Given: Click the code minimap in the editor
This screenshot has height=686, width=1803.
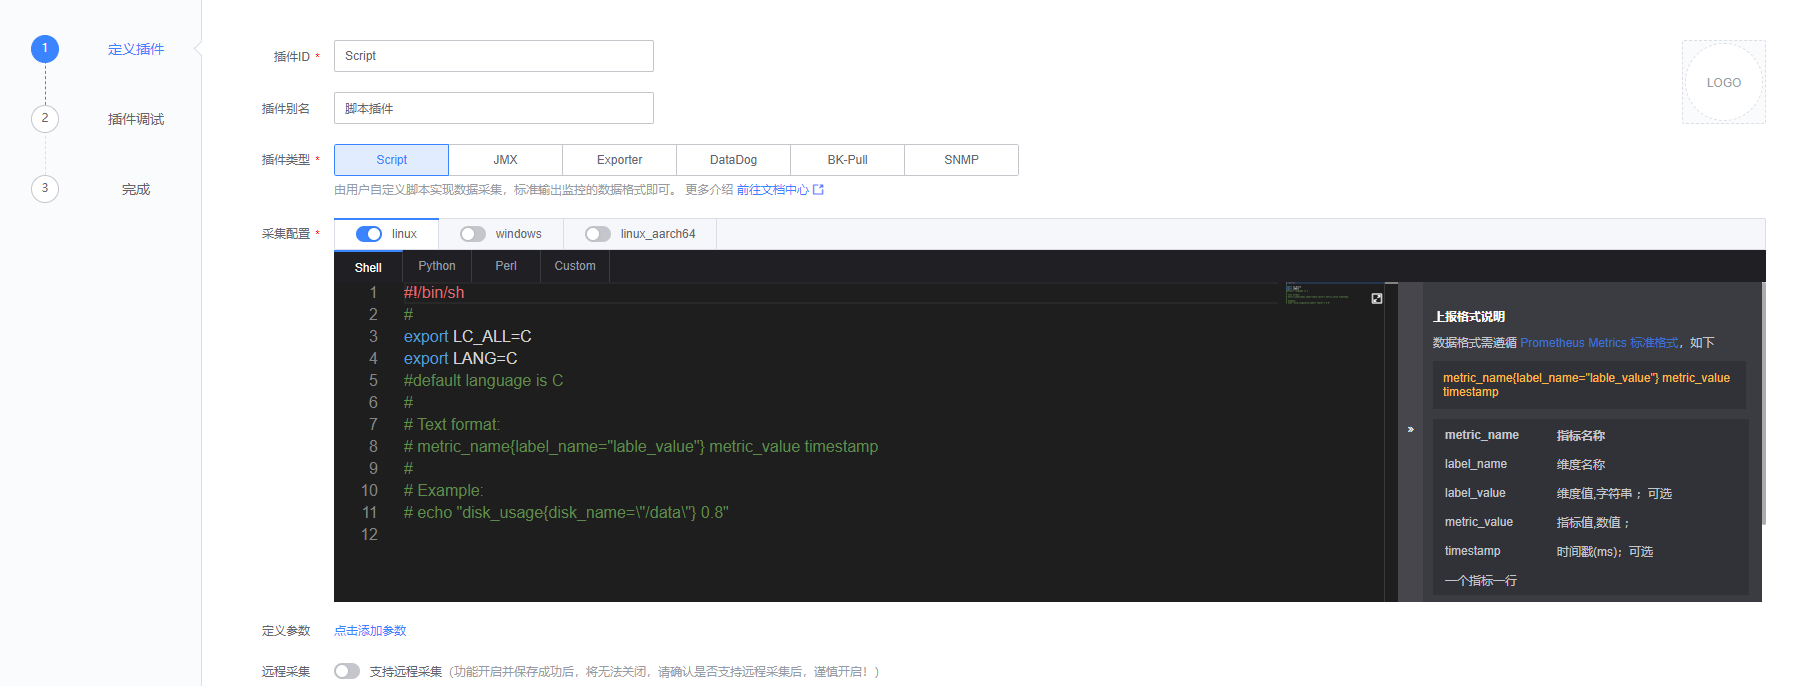Looking at the screenshot, I should (1317, 294).
